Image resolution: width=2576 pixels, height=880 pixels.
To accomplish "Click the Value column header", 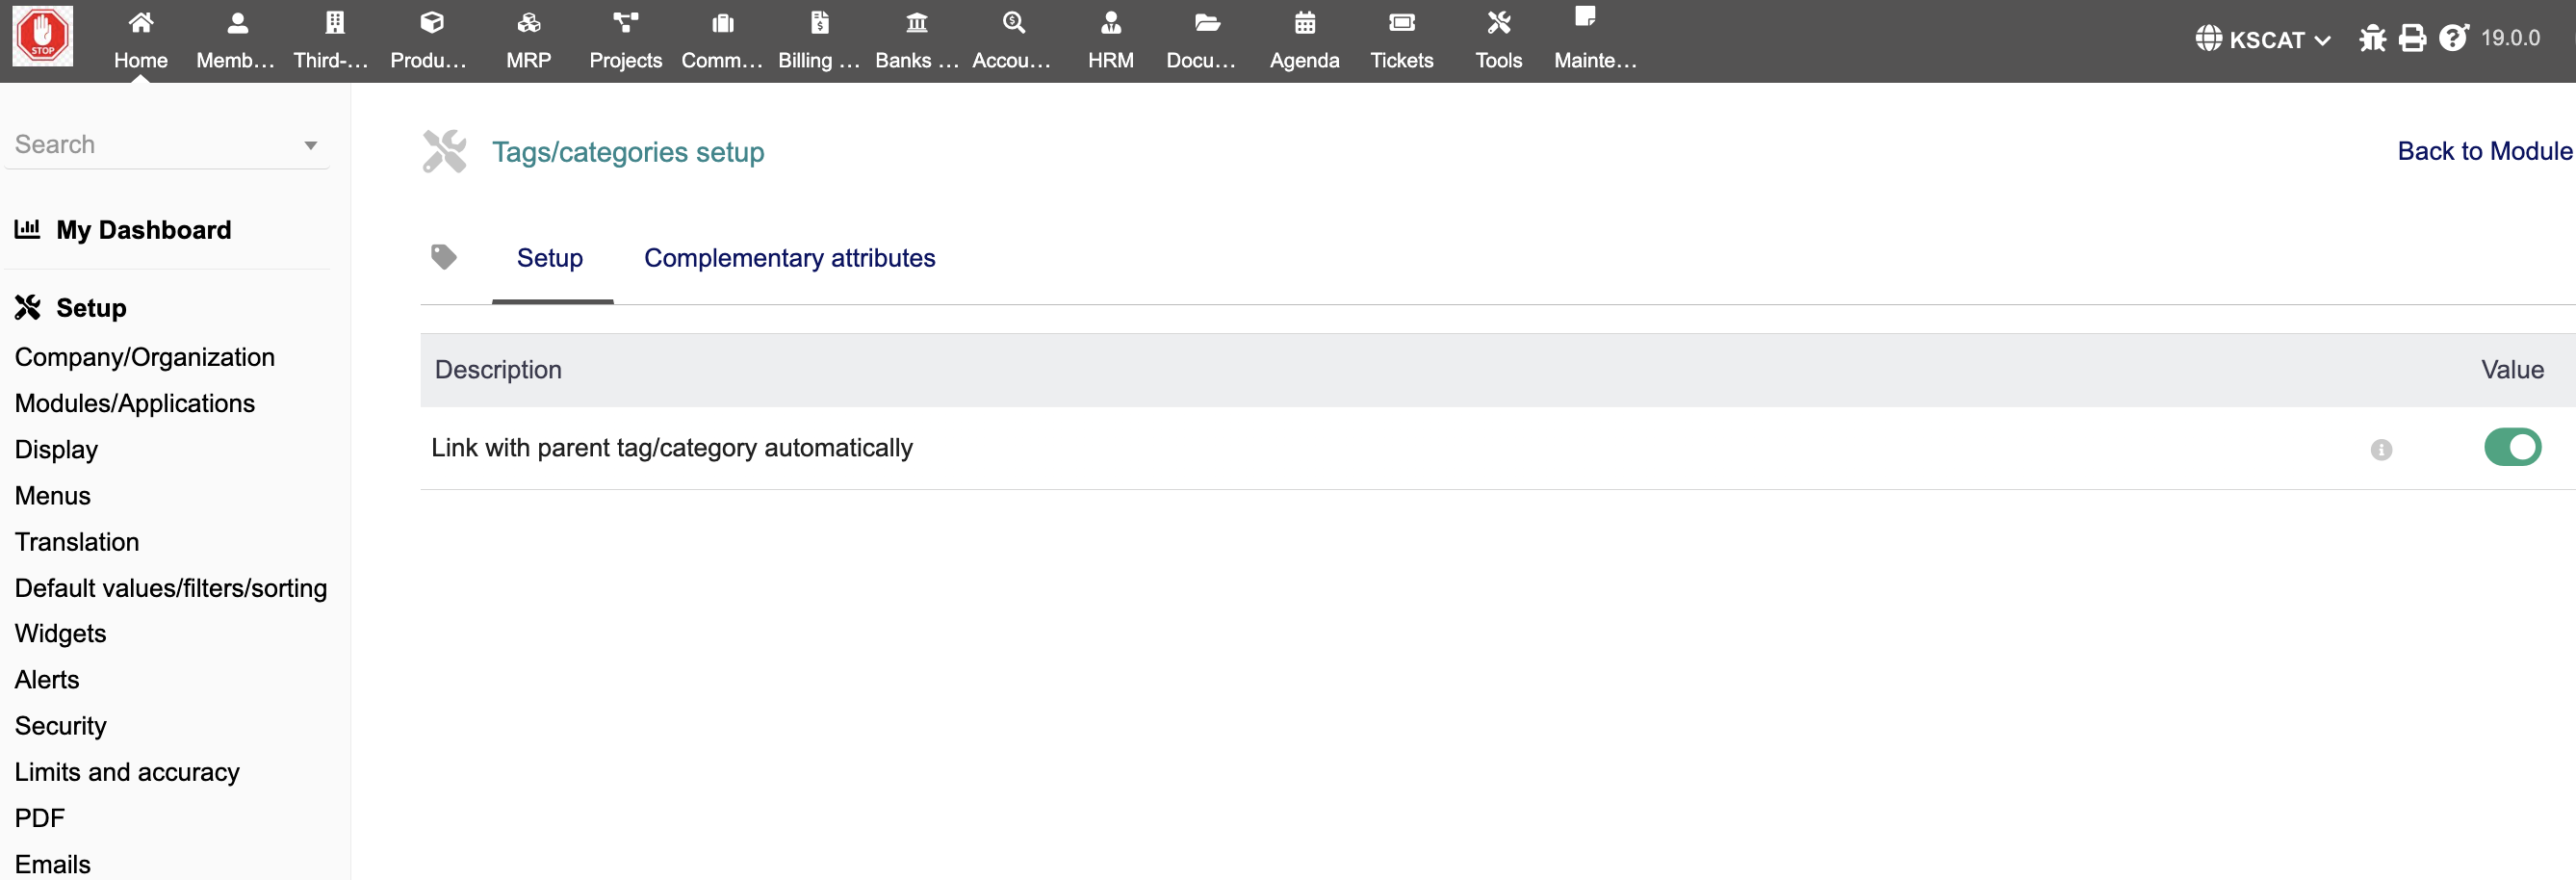I will [2512, 370].
